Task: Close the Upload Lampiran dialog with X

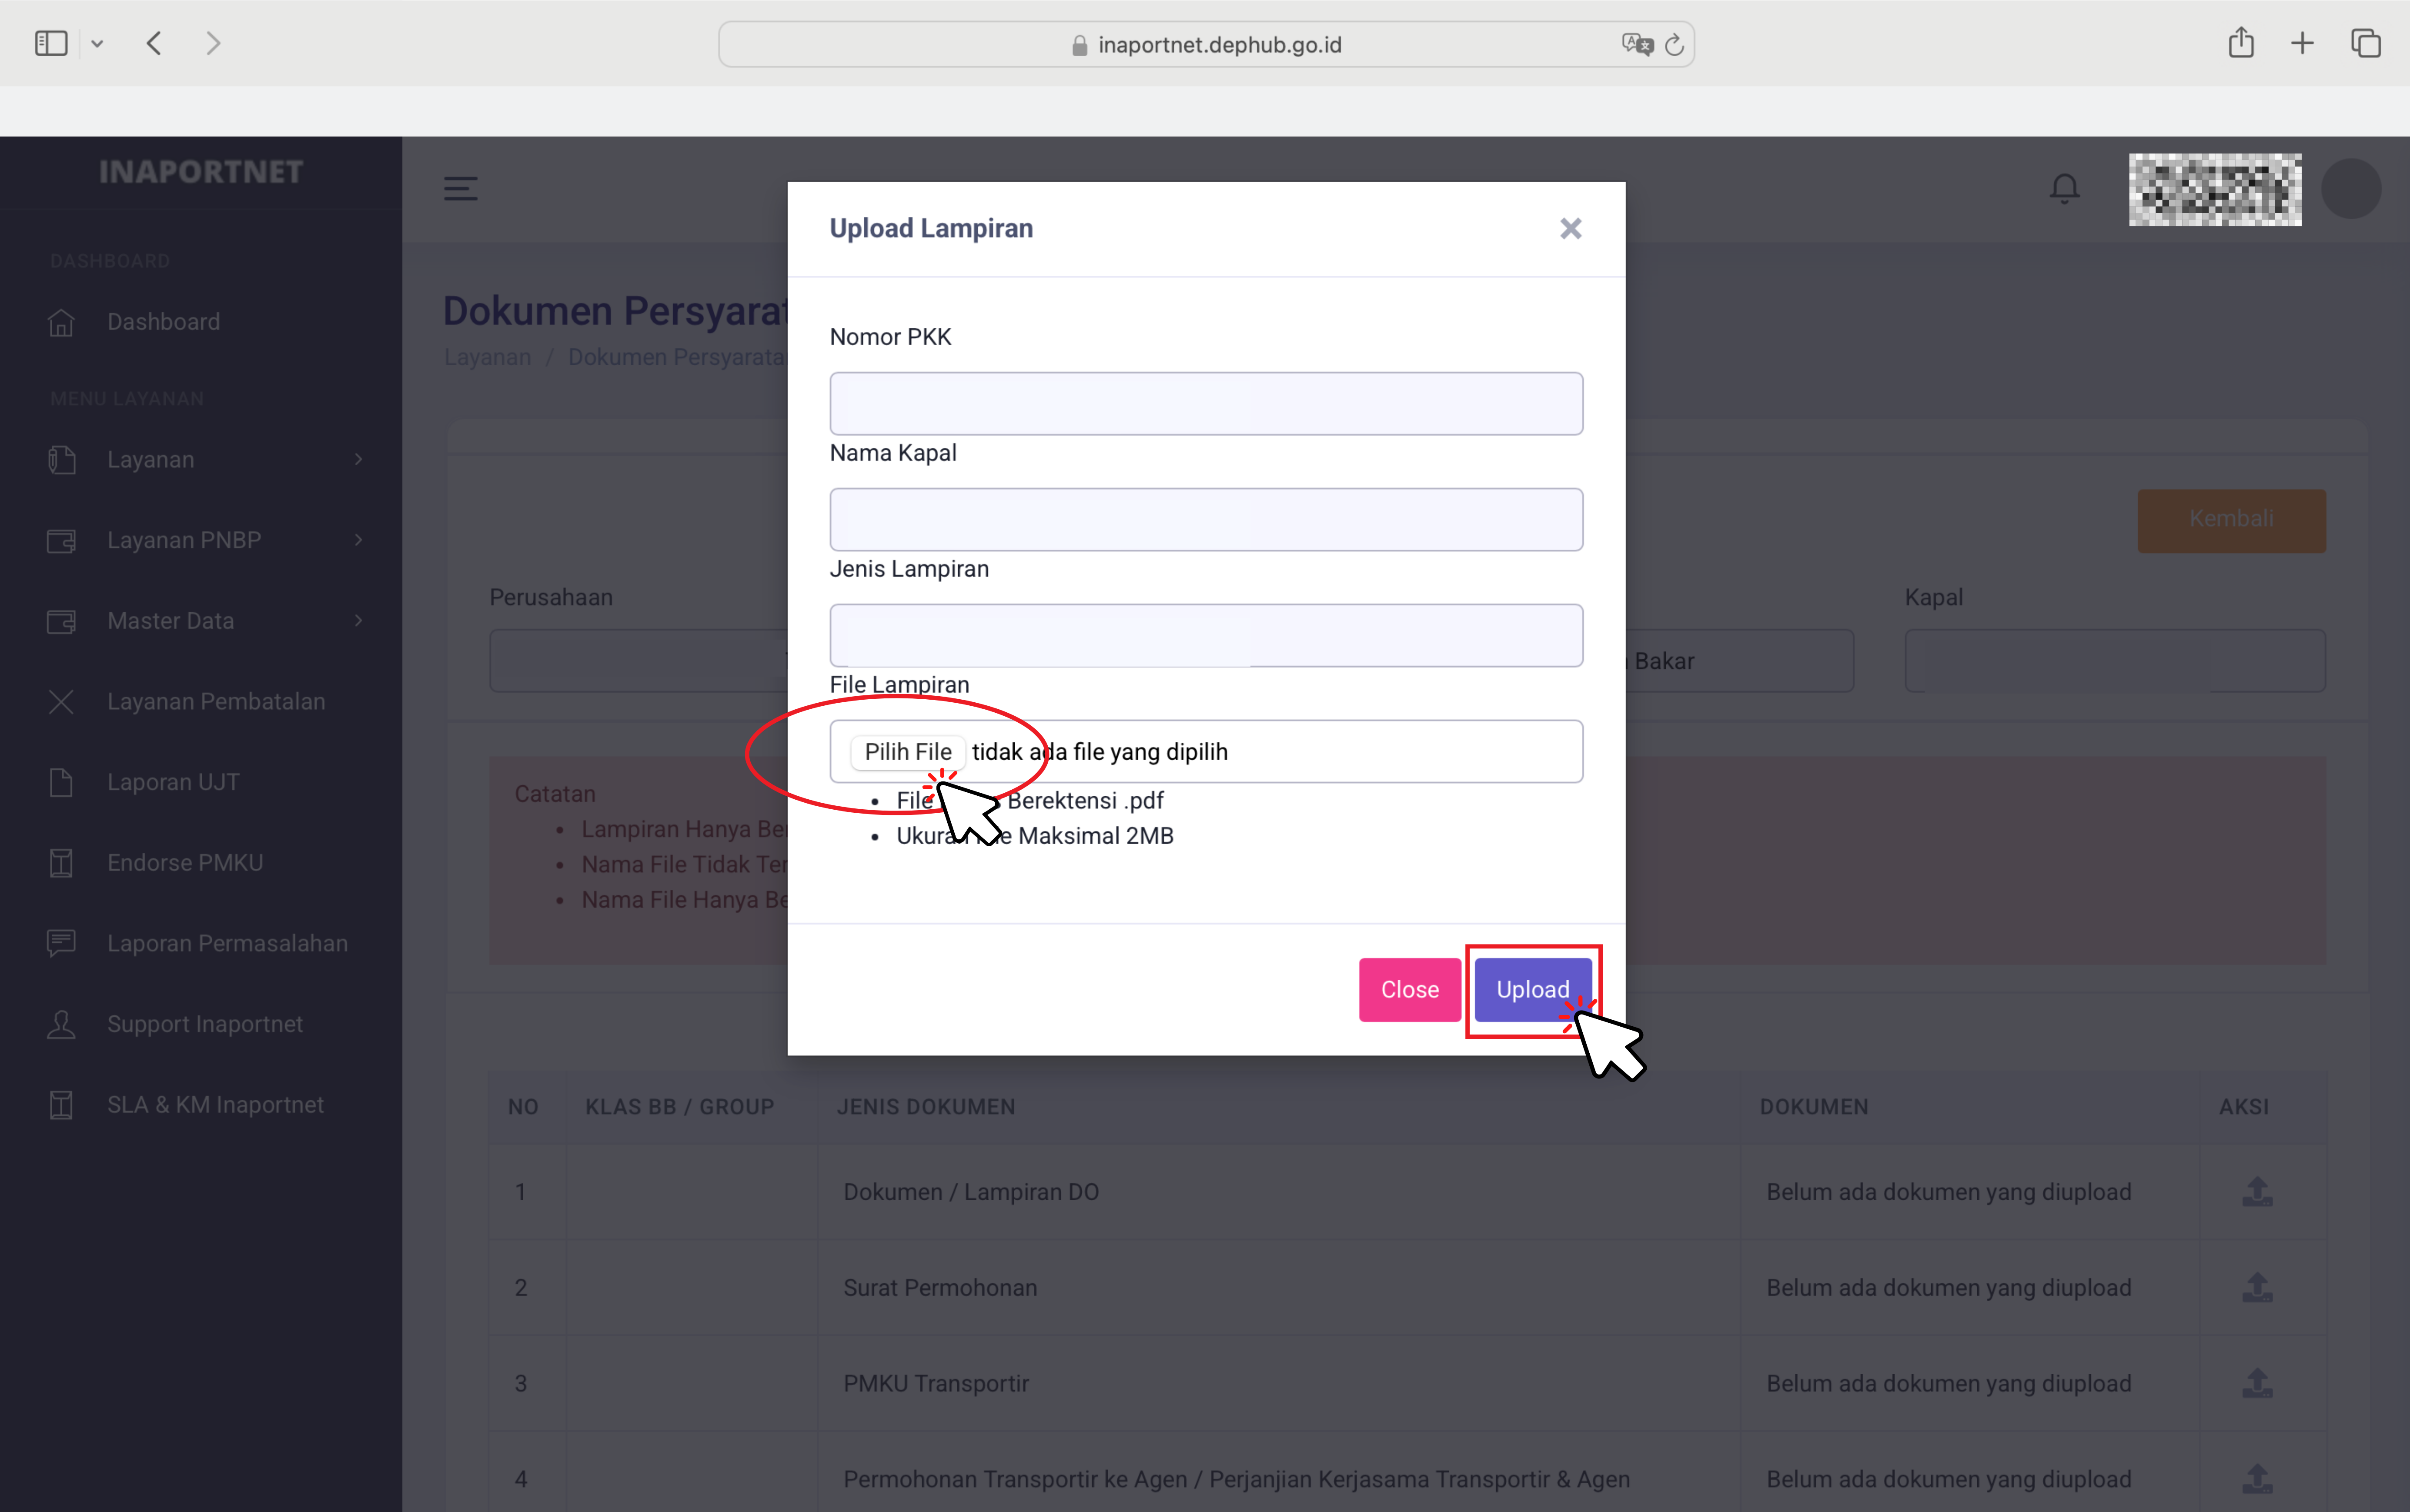Action: click(1570, 229)
